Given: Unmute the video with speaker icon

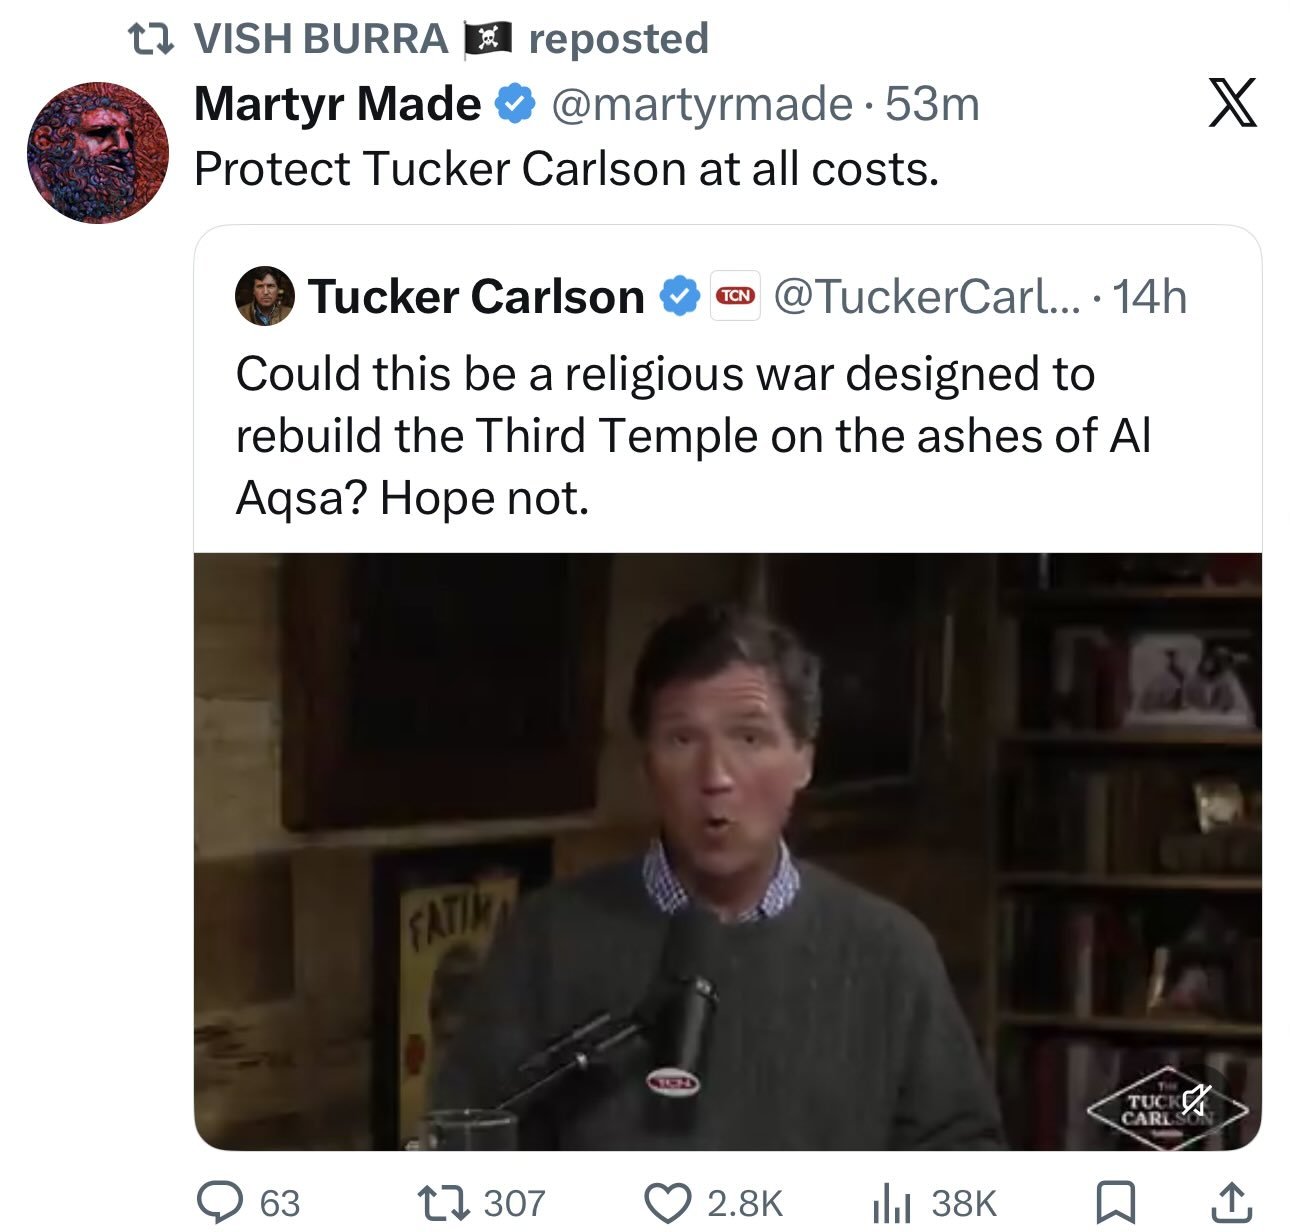Looking at the screenshot, I should (1195, 1101).
